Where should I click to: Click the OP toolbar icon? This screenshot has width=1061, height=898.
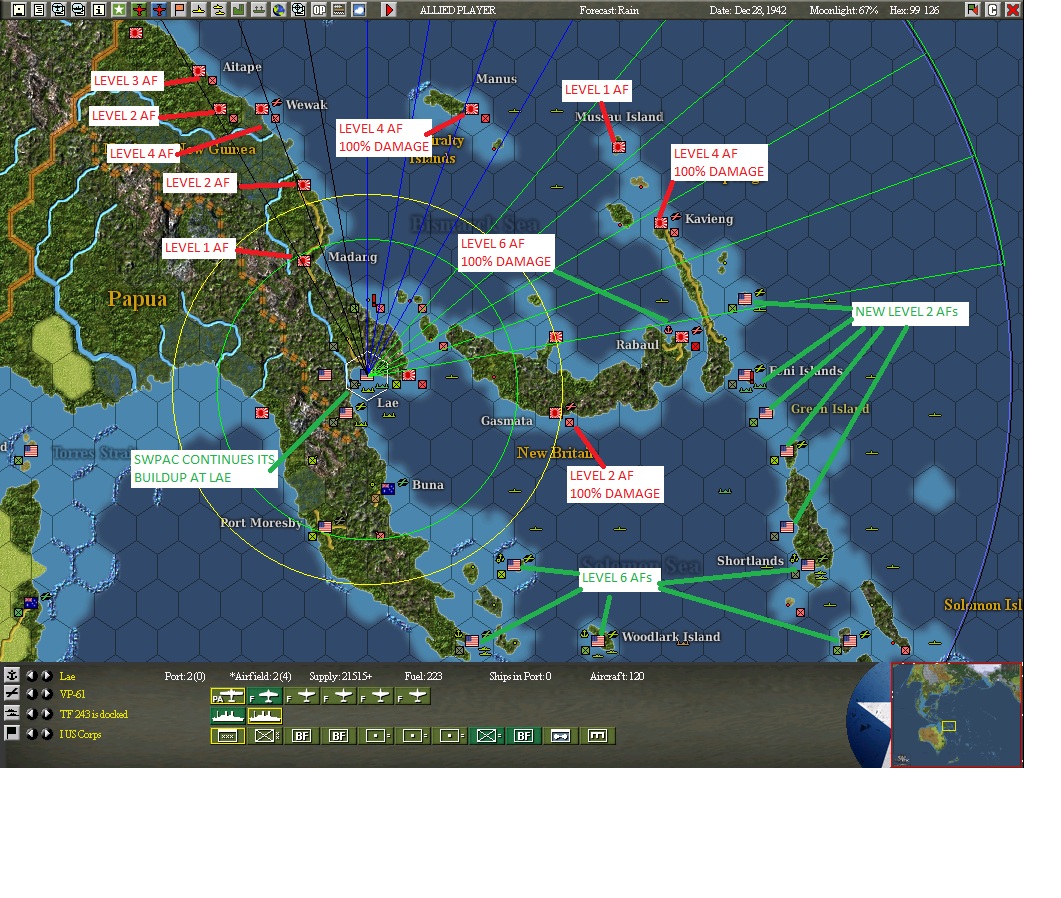pos(318,9)
